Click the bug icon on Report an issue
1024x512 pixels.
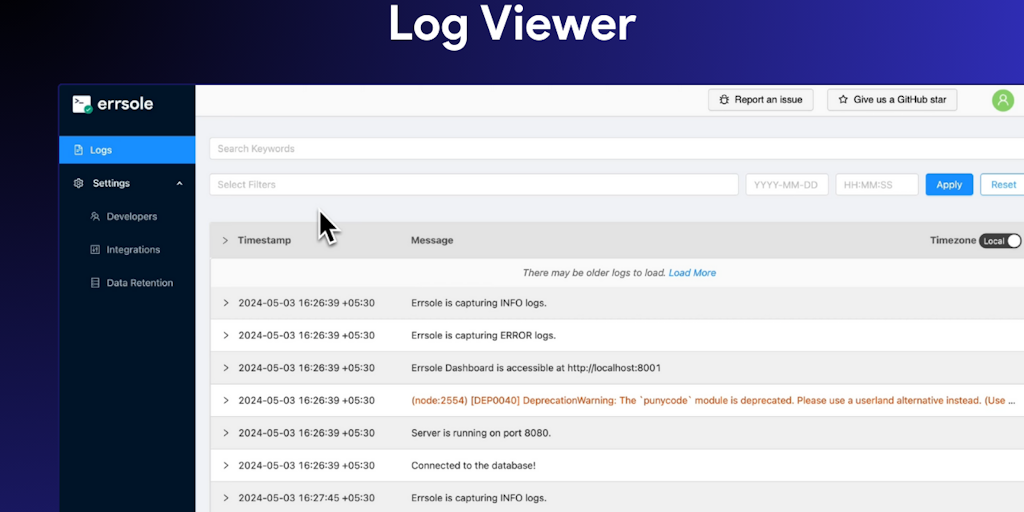point(724,100)
